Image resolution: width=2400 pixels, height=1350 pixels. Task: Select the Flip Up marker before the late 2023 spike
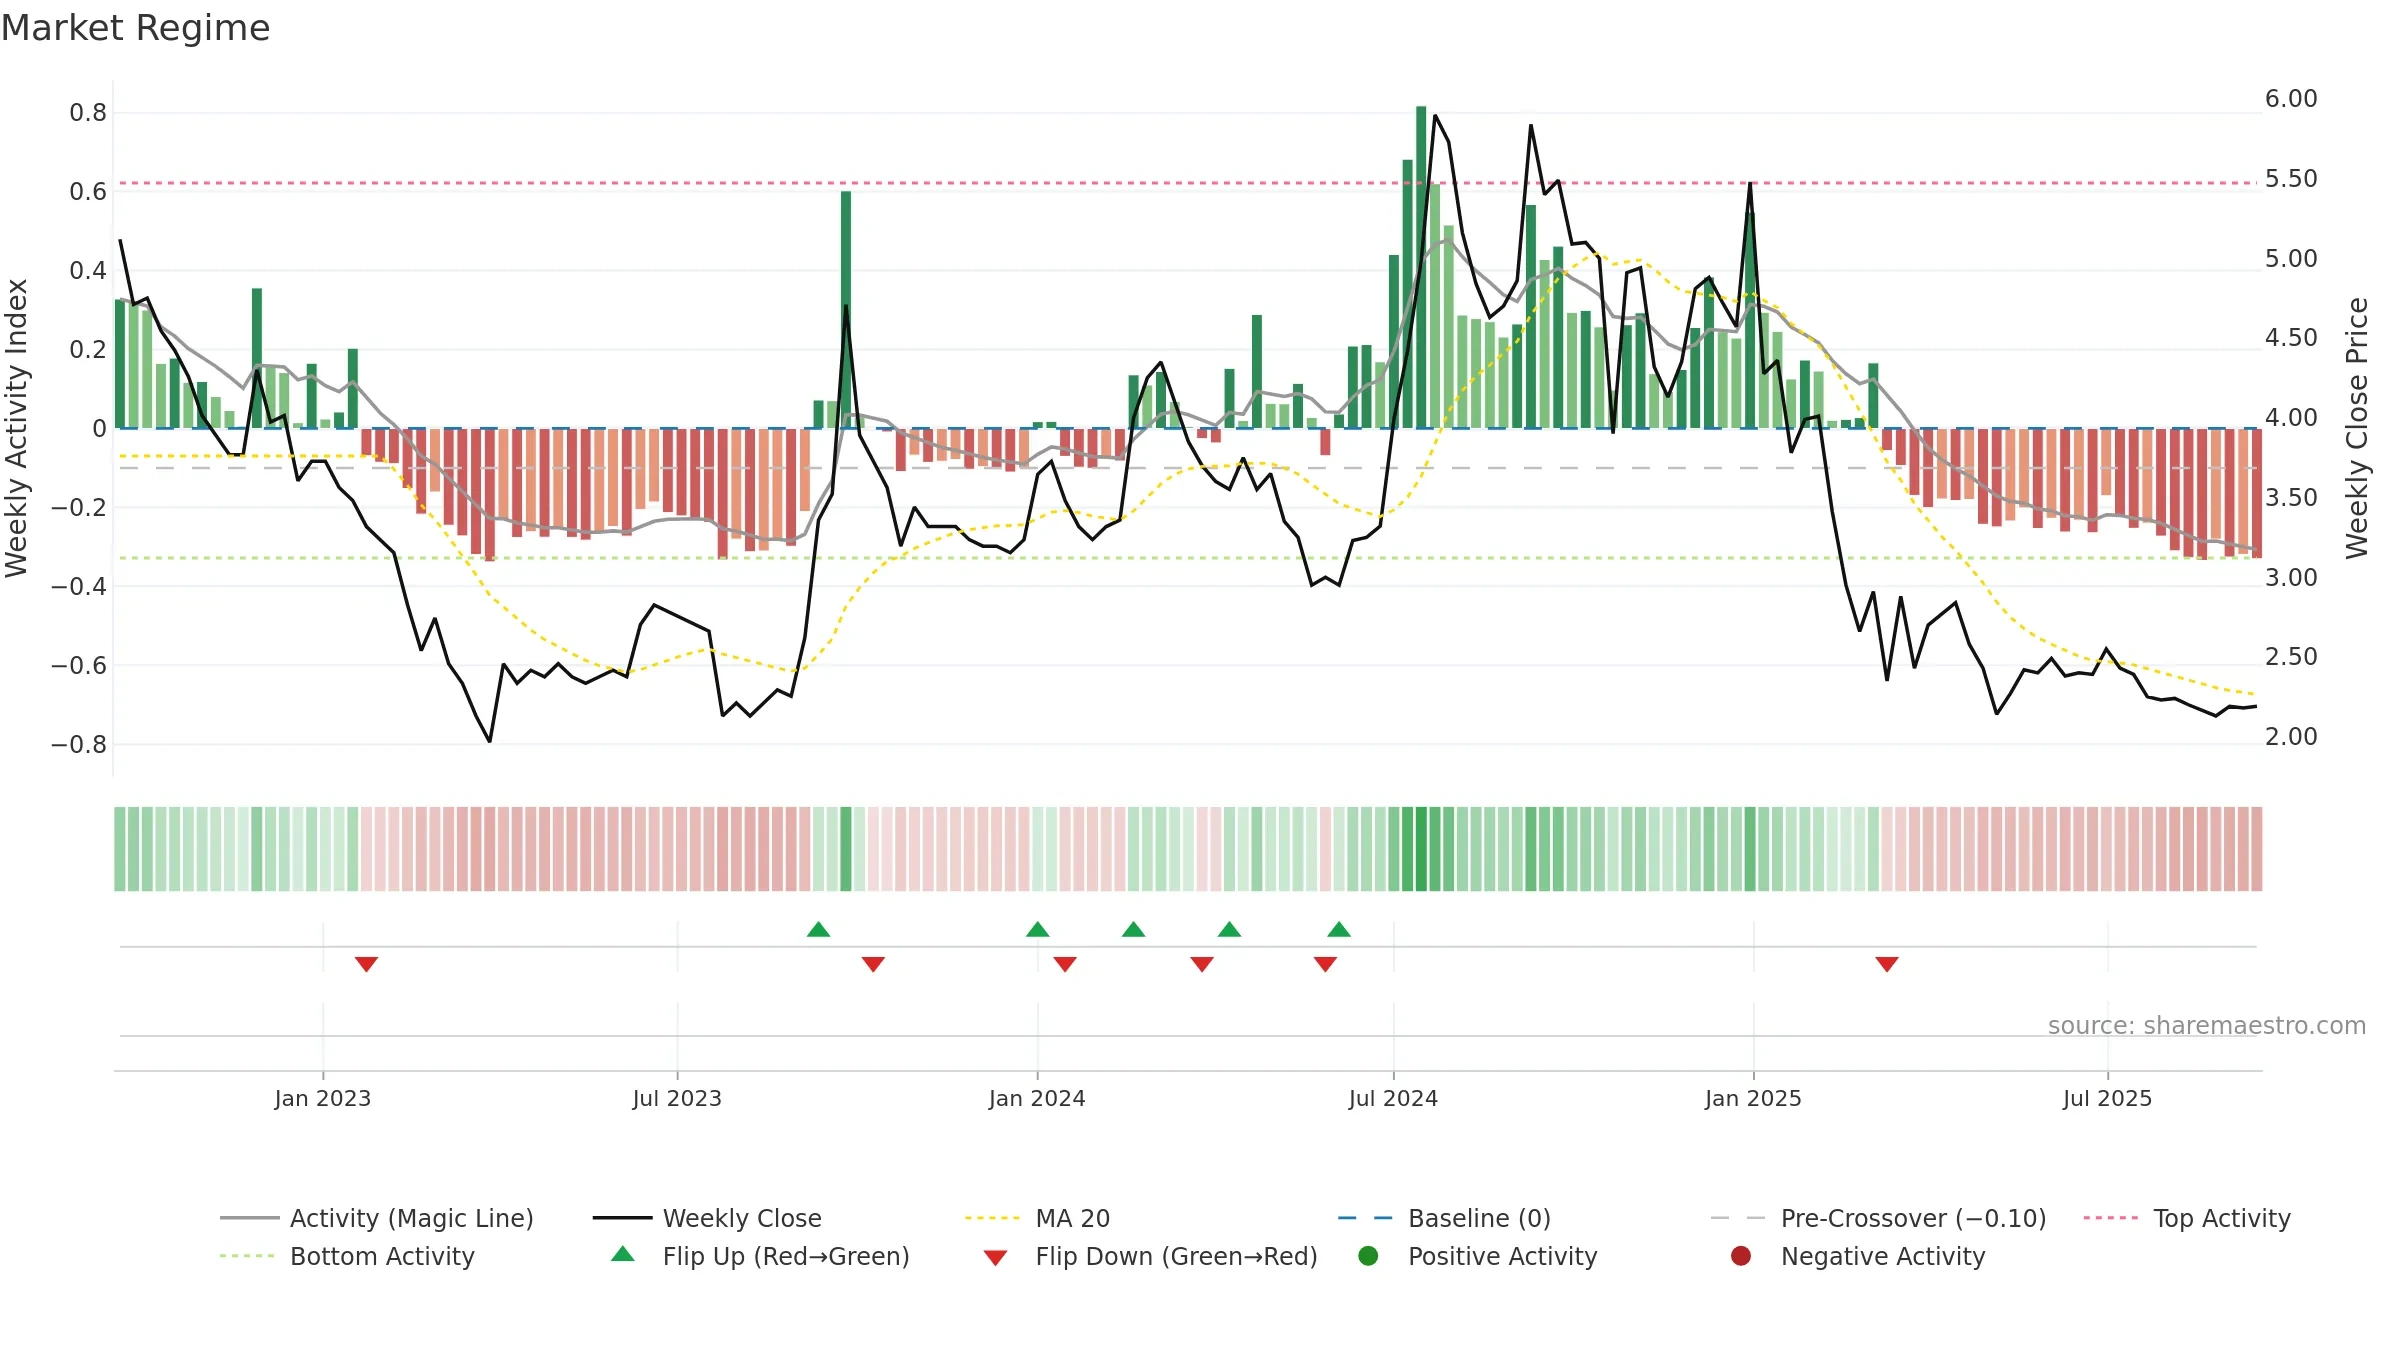coord(818,929)
